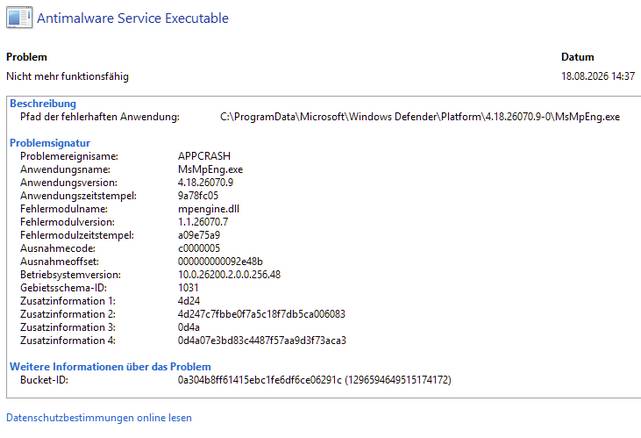Select 'Nicht mehr funktionsfähig' problem text

(x=67, y=76)
